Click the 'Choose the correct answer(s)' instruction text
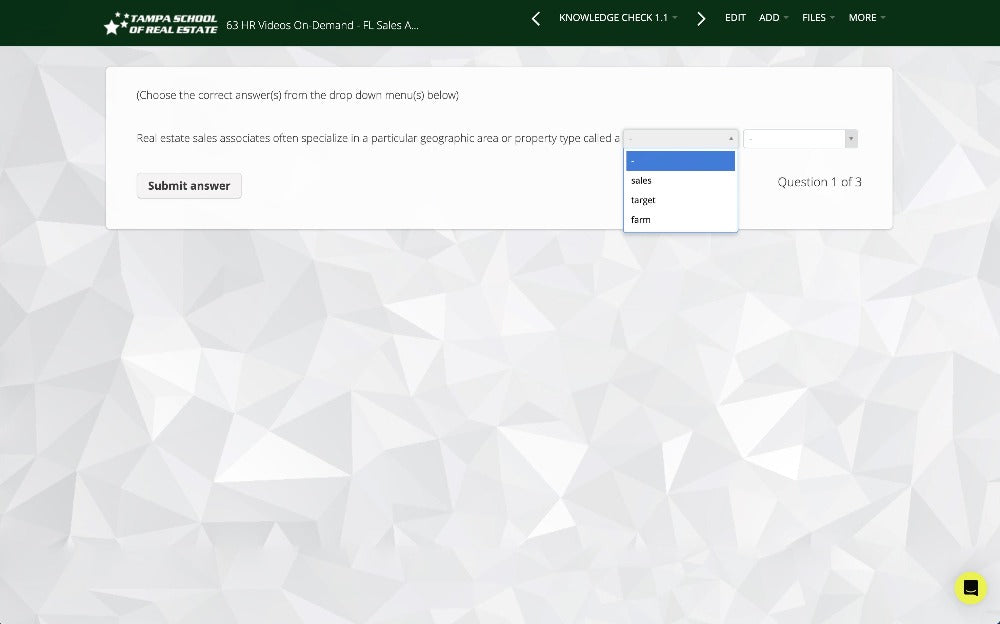Image resolution: width=1000 pixels, height=624 pixels. click(297, 95)
